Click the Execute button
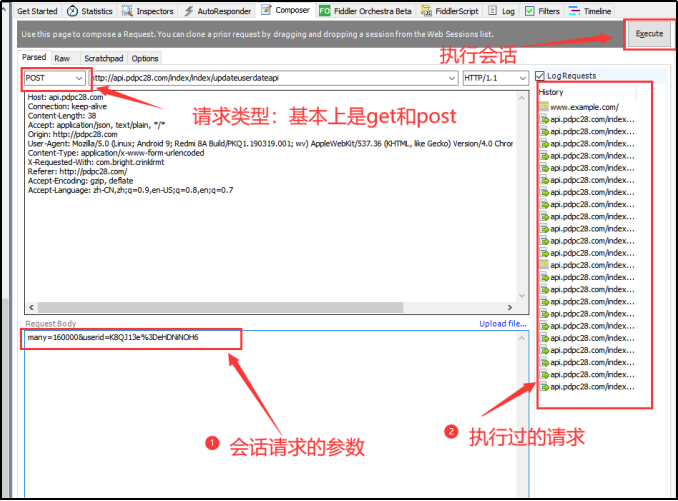The width and height of the screenshot is (678, 501). [x=649, y=34]
